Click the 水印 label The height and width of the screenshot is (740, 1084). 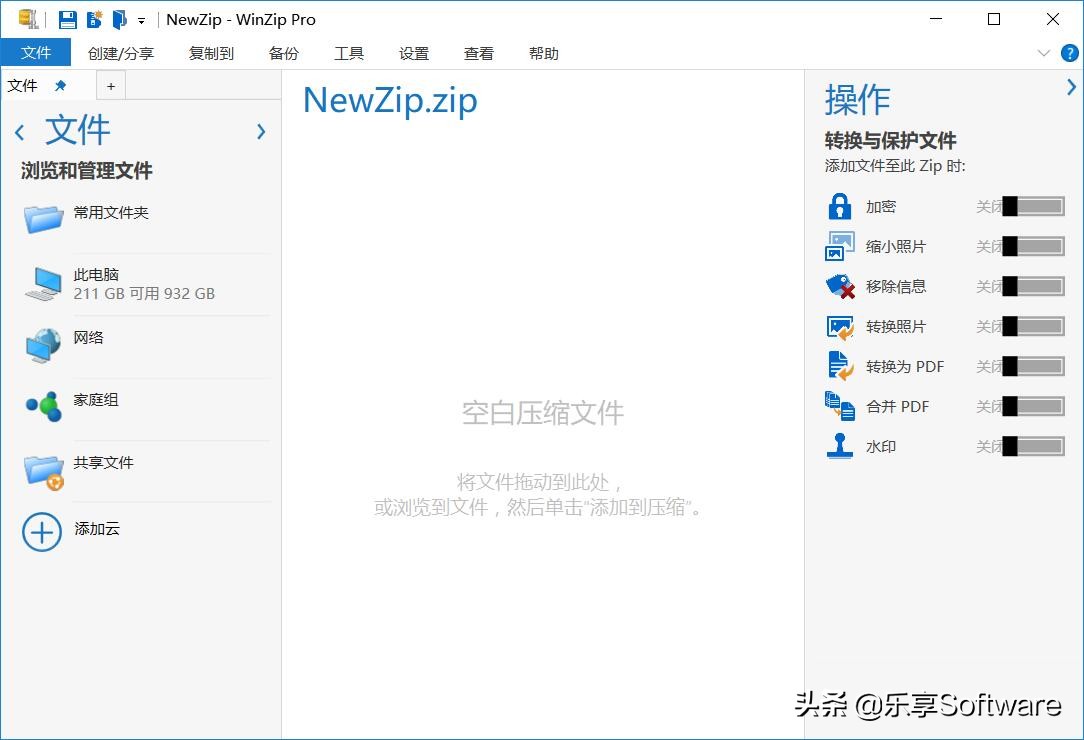coord(881,447)
